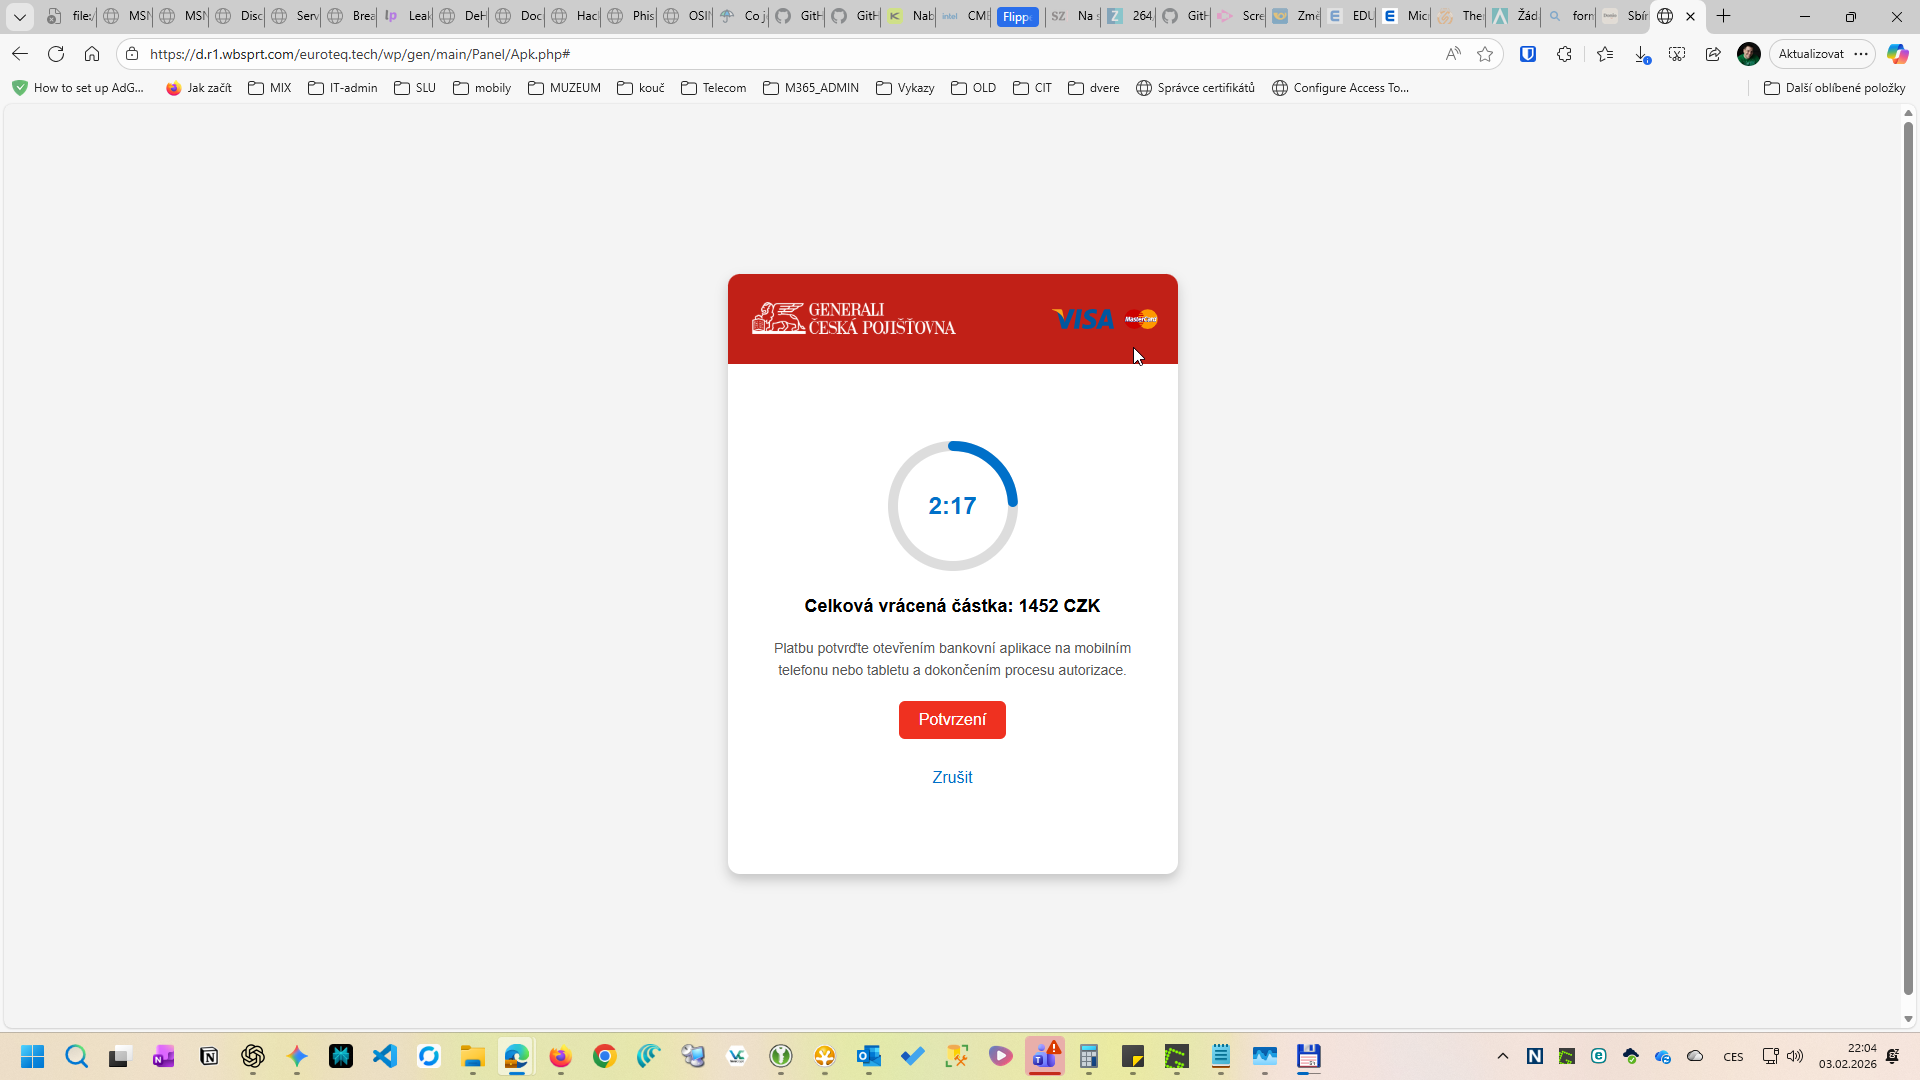Open the Bitwarden extension icon
1920x1080 pixels.
click(1528, 54)
